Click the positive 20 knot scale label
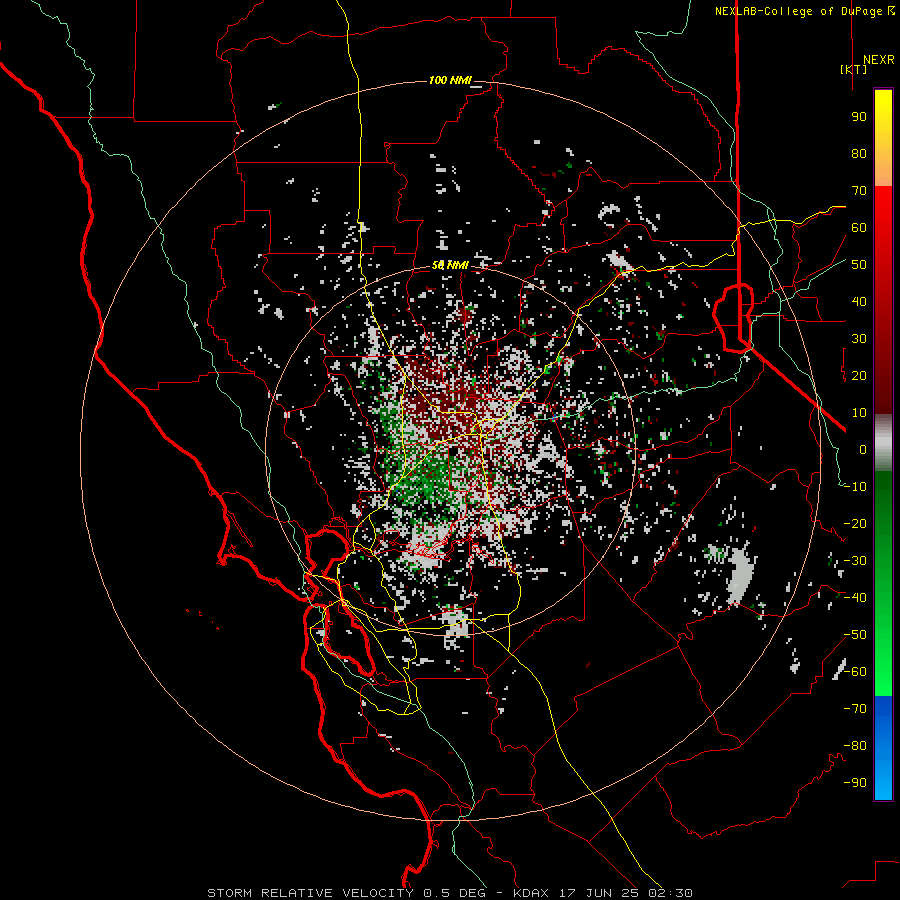900x900 pixels. [x=859, y=375]
